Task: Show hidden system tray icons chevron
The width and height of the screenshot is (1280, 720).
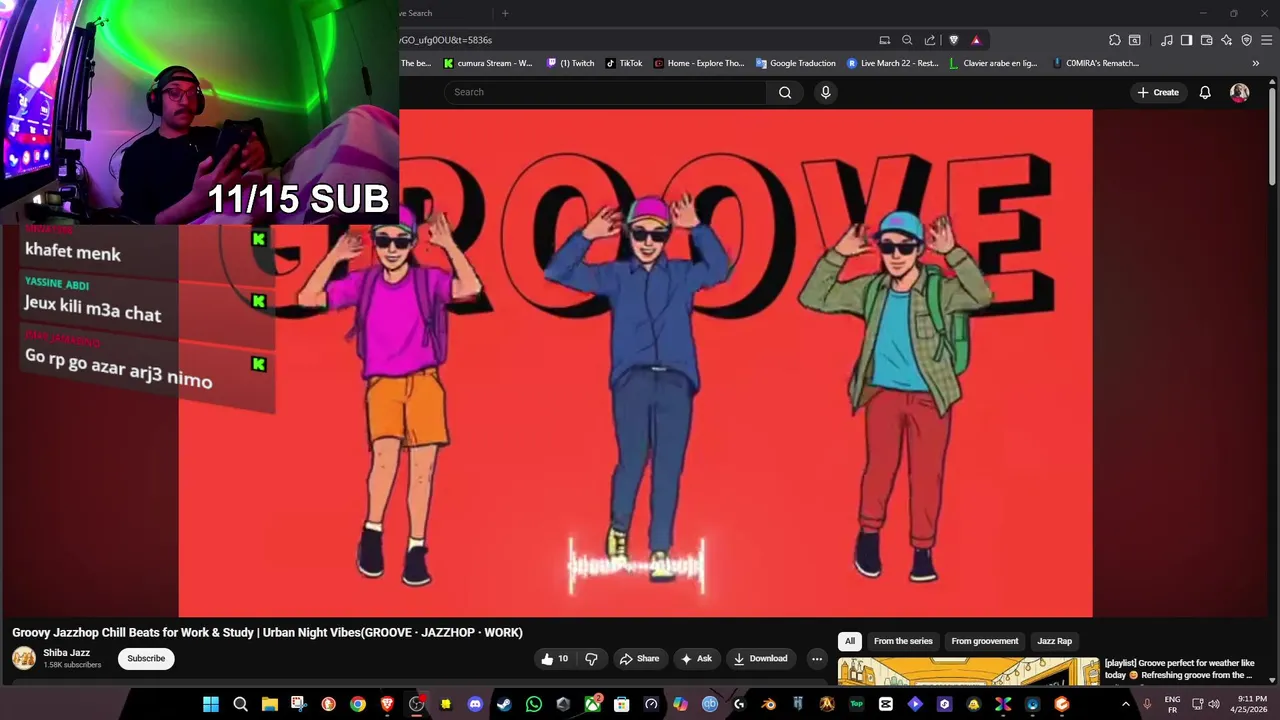Action: coord(1125,704)
